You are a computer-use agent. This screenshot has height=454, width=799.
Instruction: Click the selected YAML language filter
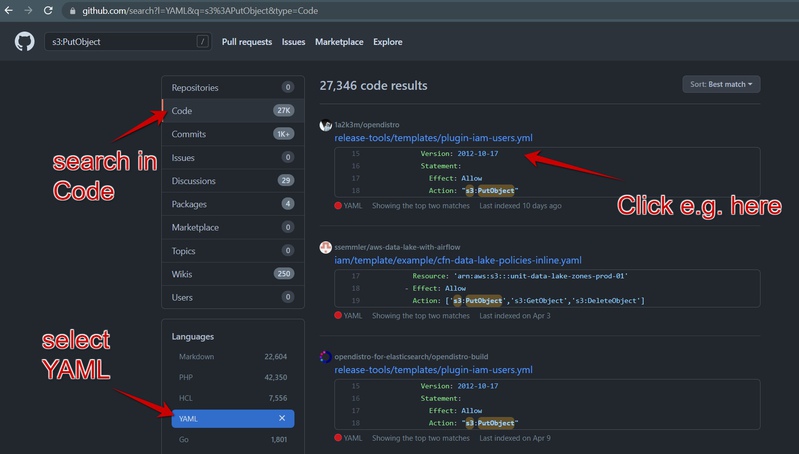(x=233, y=418)
